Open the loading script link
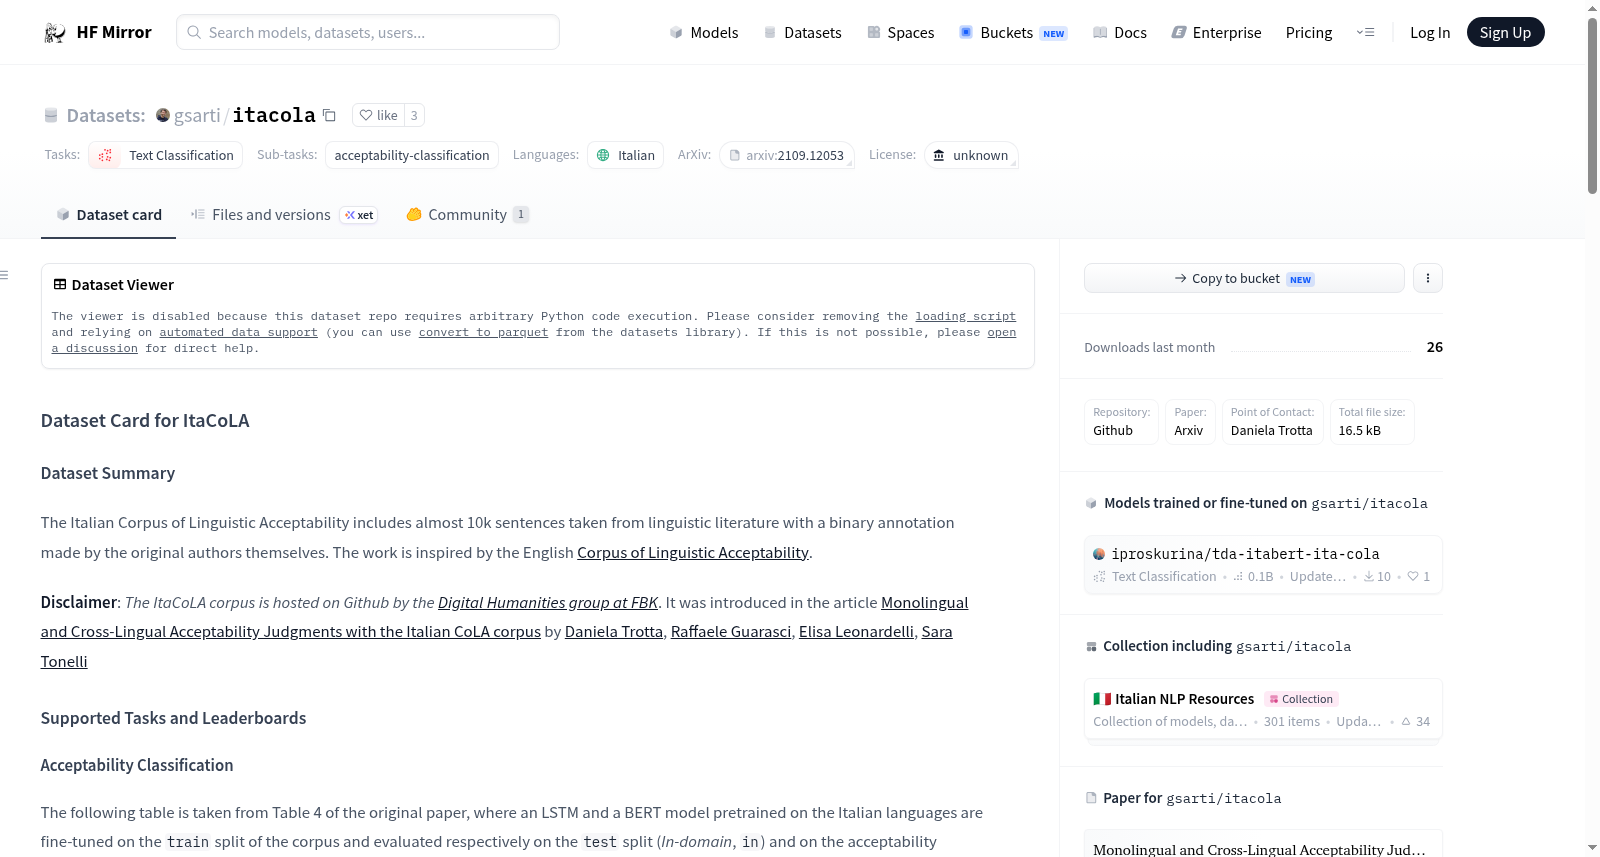This screenshot has width=1600, height=857. pos(965,316)
